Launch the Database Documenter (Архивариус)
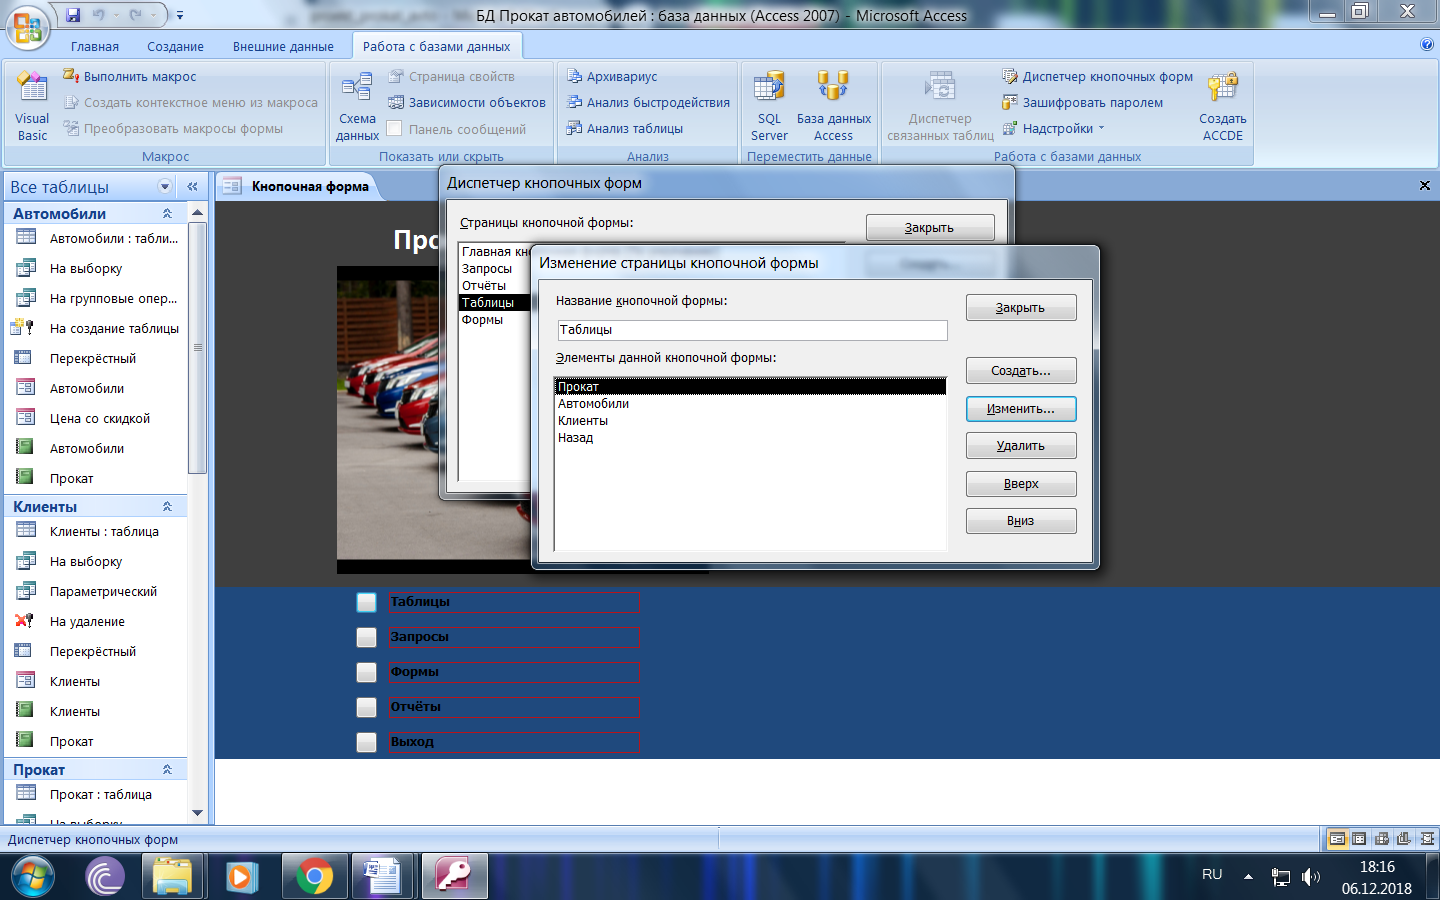The height and width of the screenshot is (900, 1440). click(x=612, y=76)
